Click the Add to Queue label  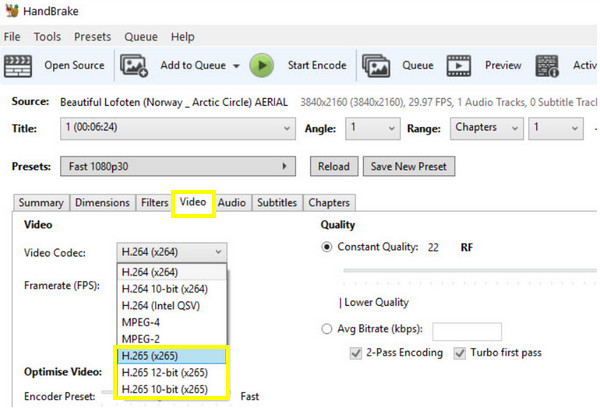coord(193,65)
